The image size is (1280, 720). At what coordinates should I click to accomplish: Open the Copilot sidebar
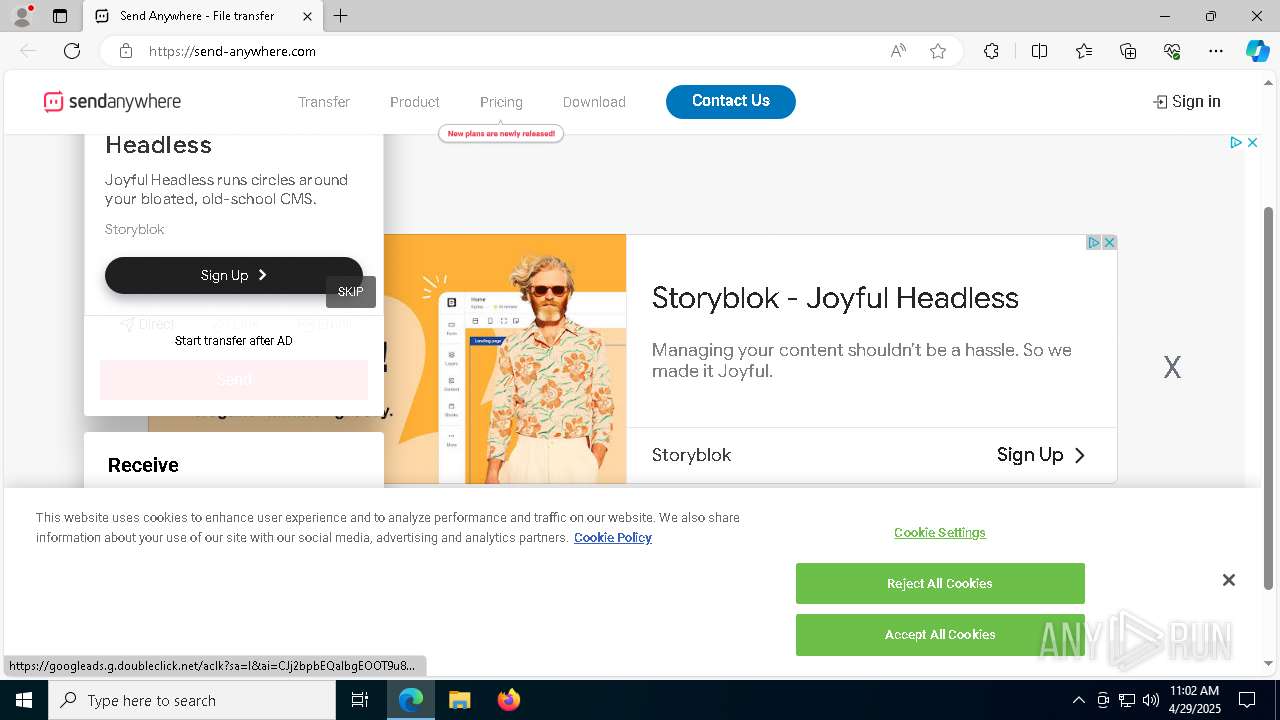tap(1257, 51)
